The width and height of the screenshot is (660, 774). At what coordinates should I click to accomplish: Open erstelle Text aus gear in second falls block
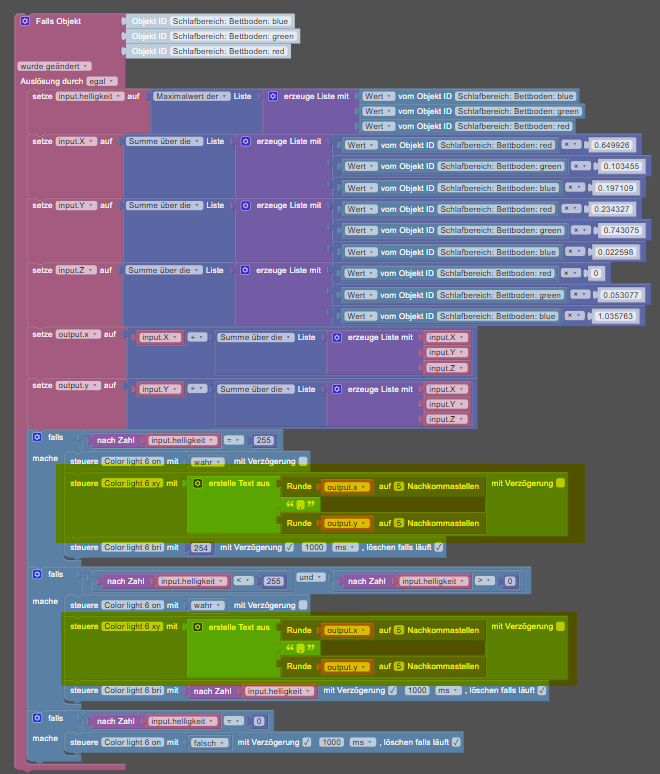click(x=197, y=627)
